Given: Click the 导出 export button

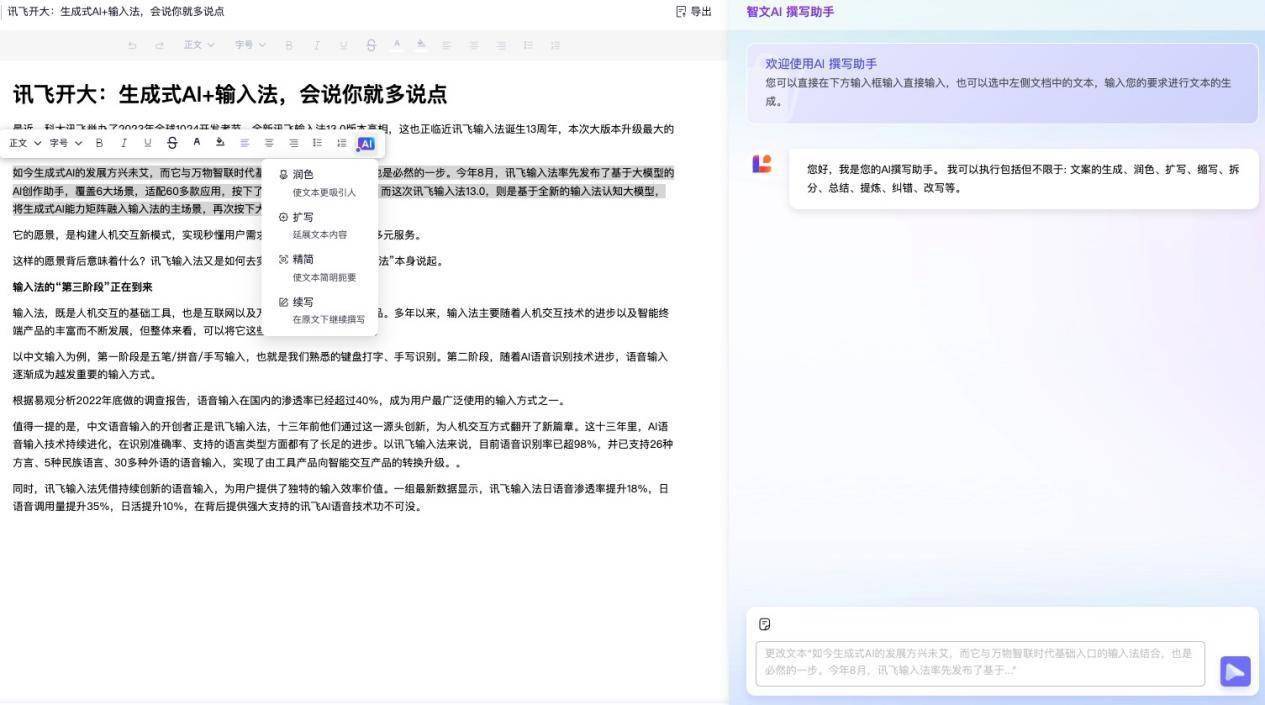Looking at the screenshot, I should tap(694, 11).
